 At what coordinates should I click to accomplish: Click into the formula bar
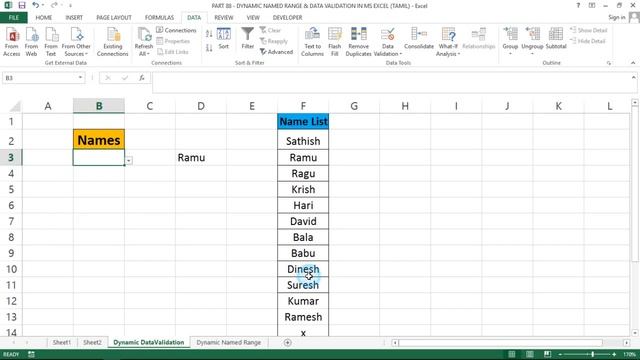pyautogui.click(x=391, y=82)
